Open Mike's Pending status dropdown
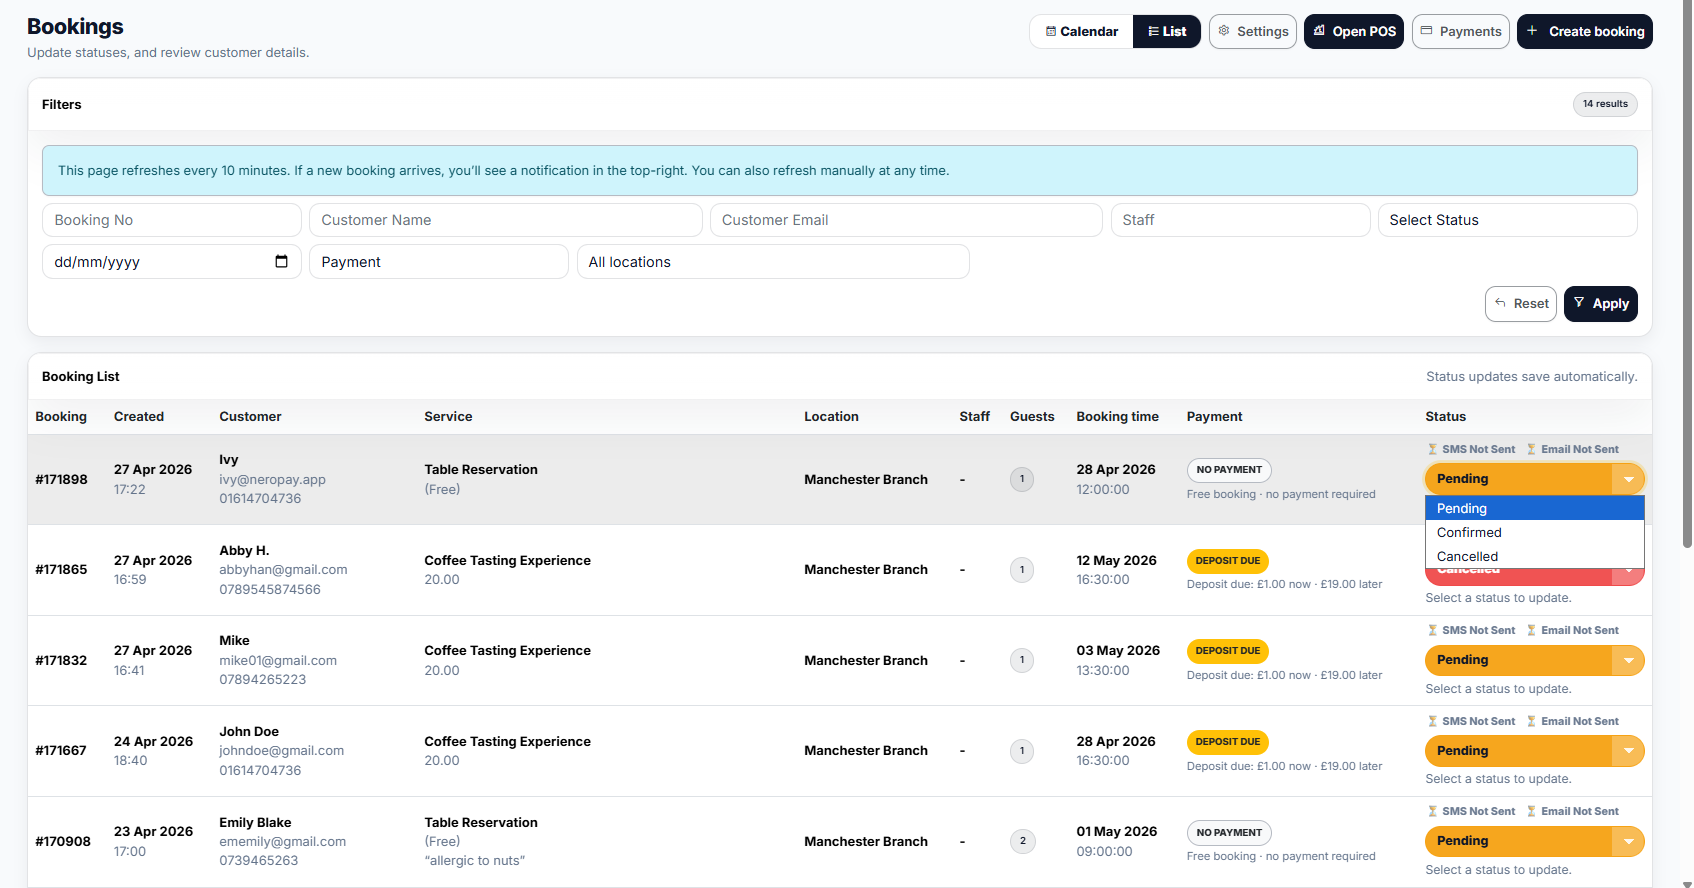 [1533, 660]
